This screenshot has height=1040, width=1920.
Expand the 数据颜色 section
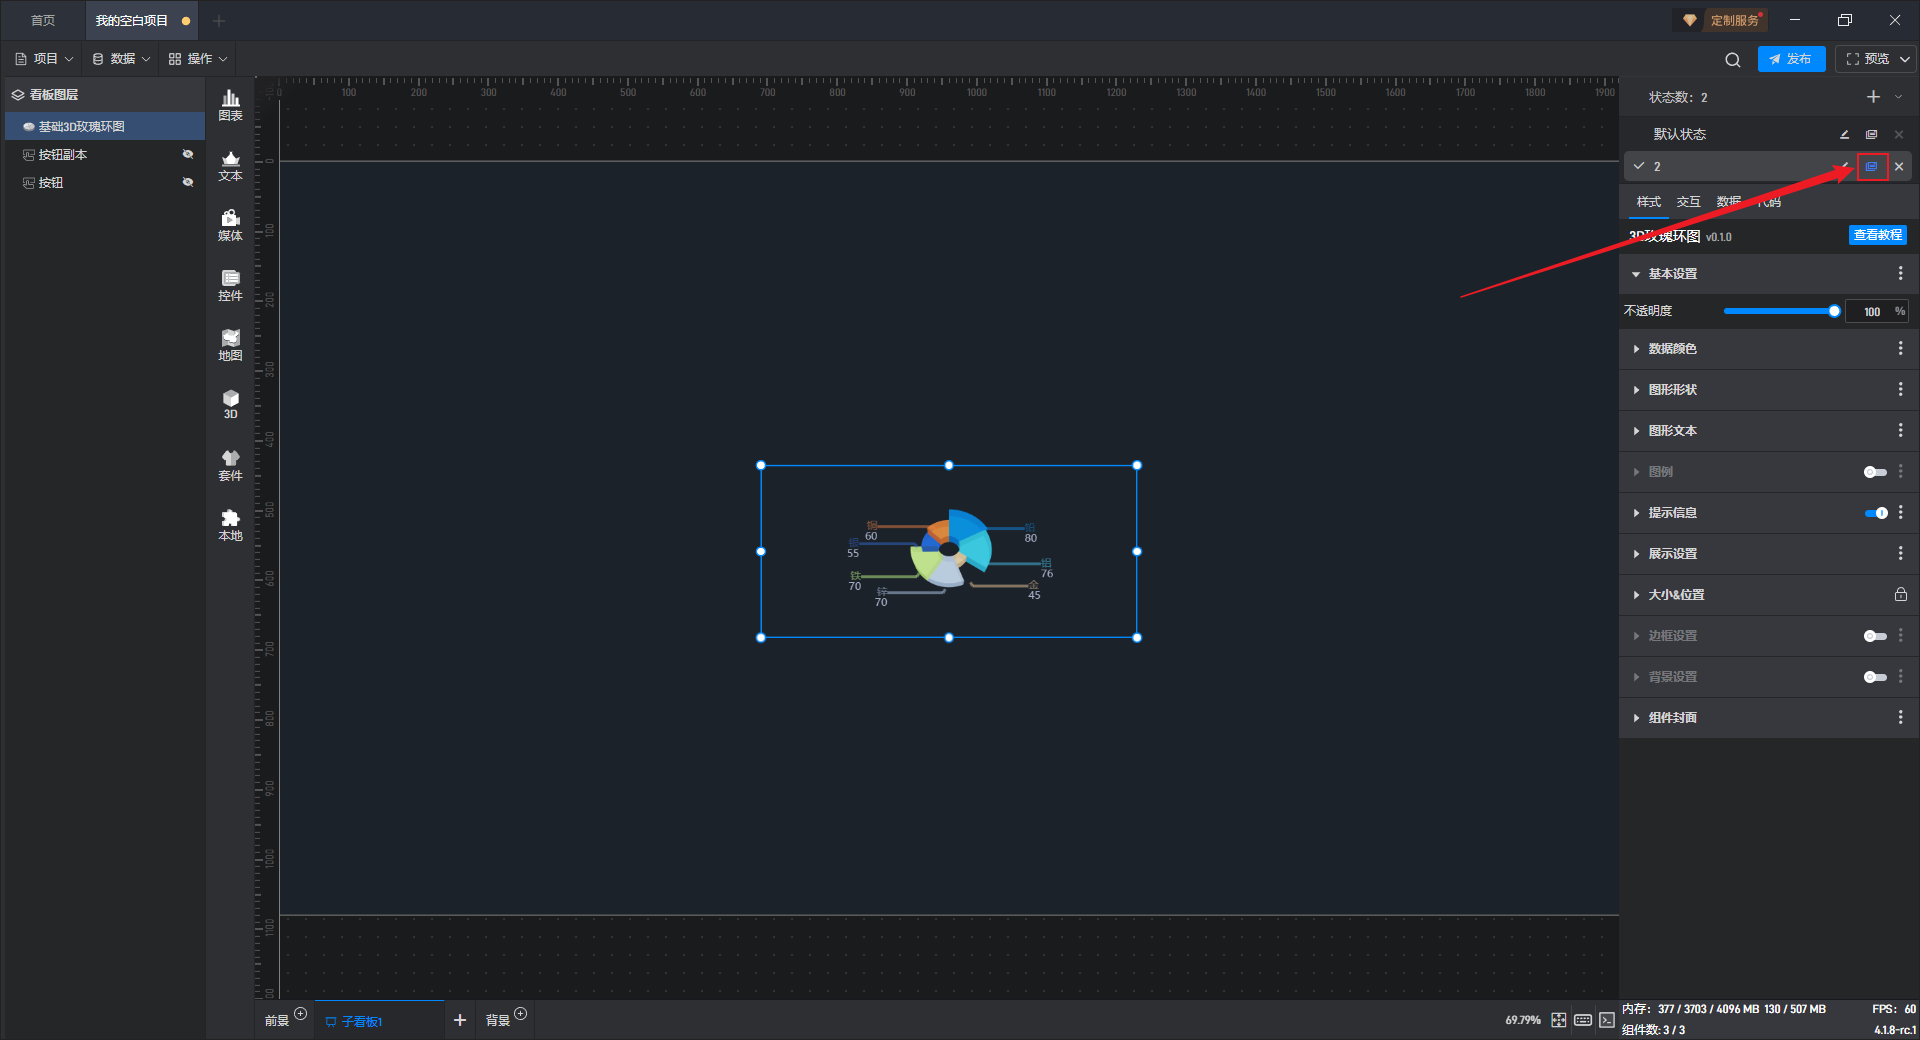pos(1672,349)
